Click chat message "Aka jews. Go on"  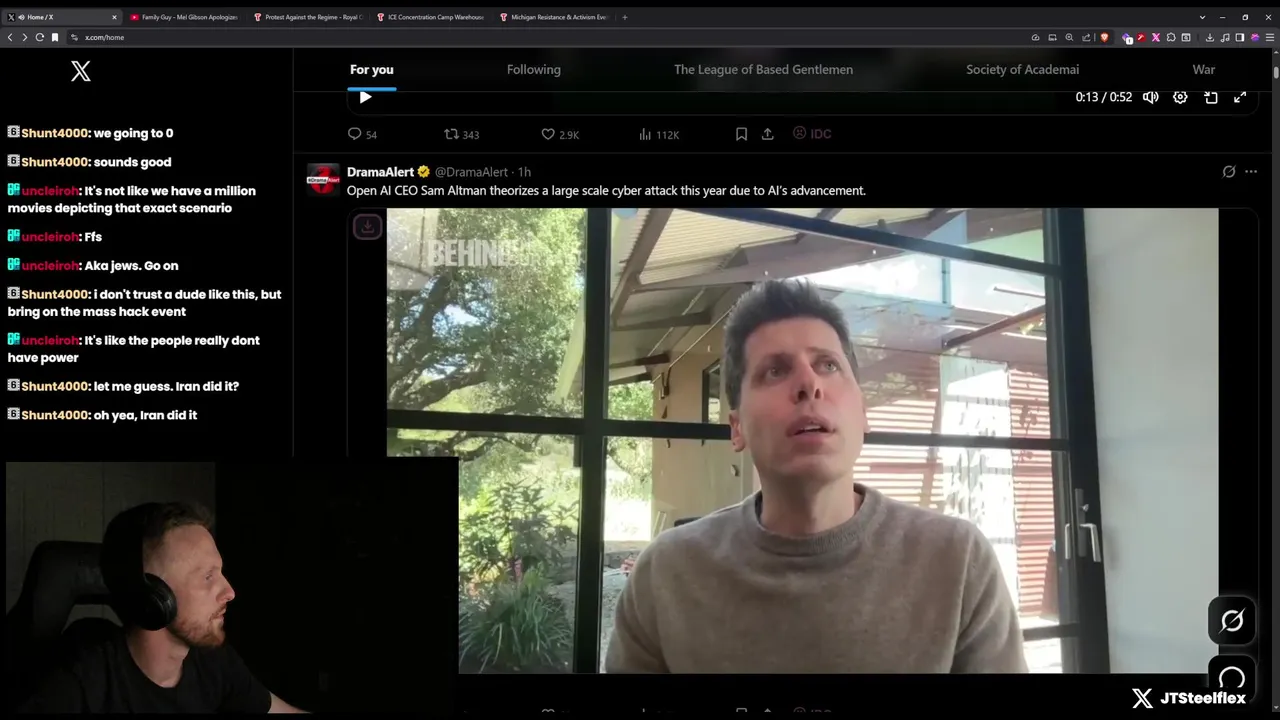(131, 266)
